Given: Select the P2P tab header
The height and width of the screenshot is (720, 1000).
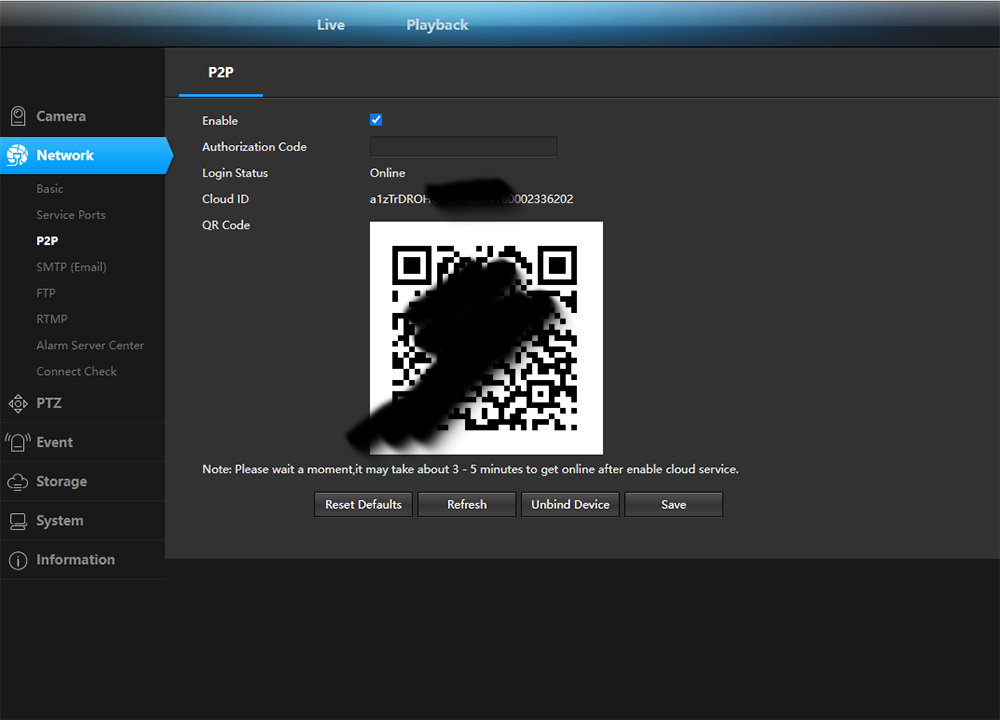Looking at the screenshot, I should click(220, 72).
